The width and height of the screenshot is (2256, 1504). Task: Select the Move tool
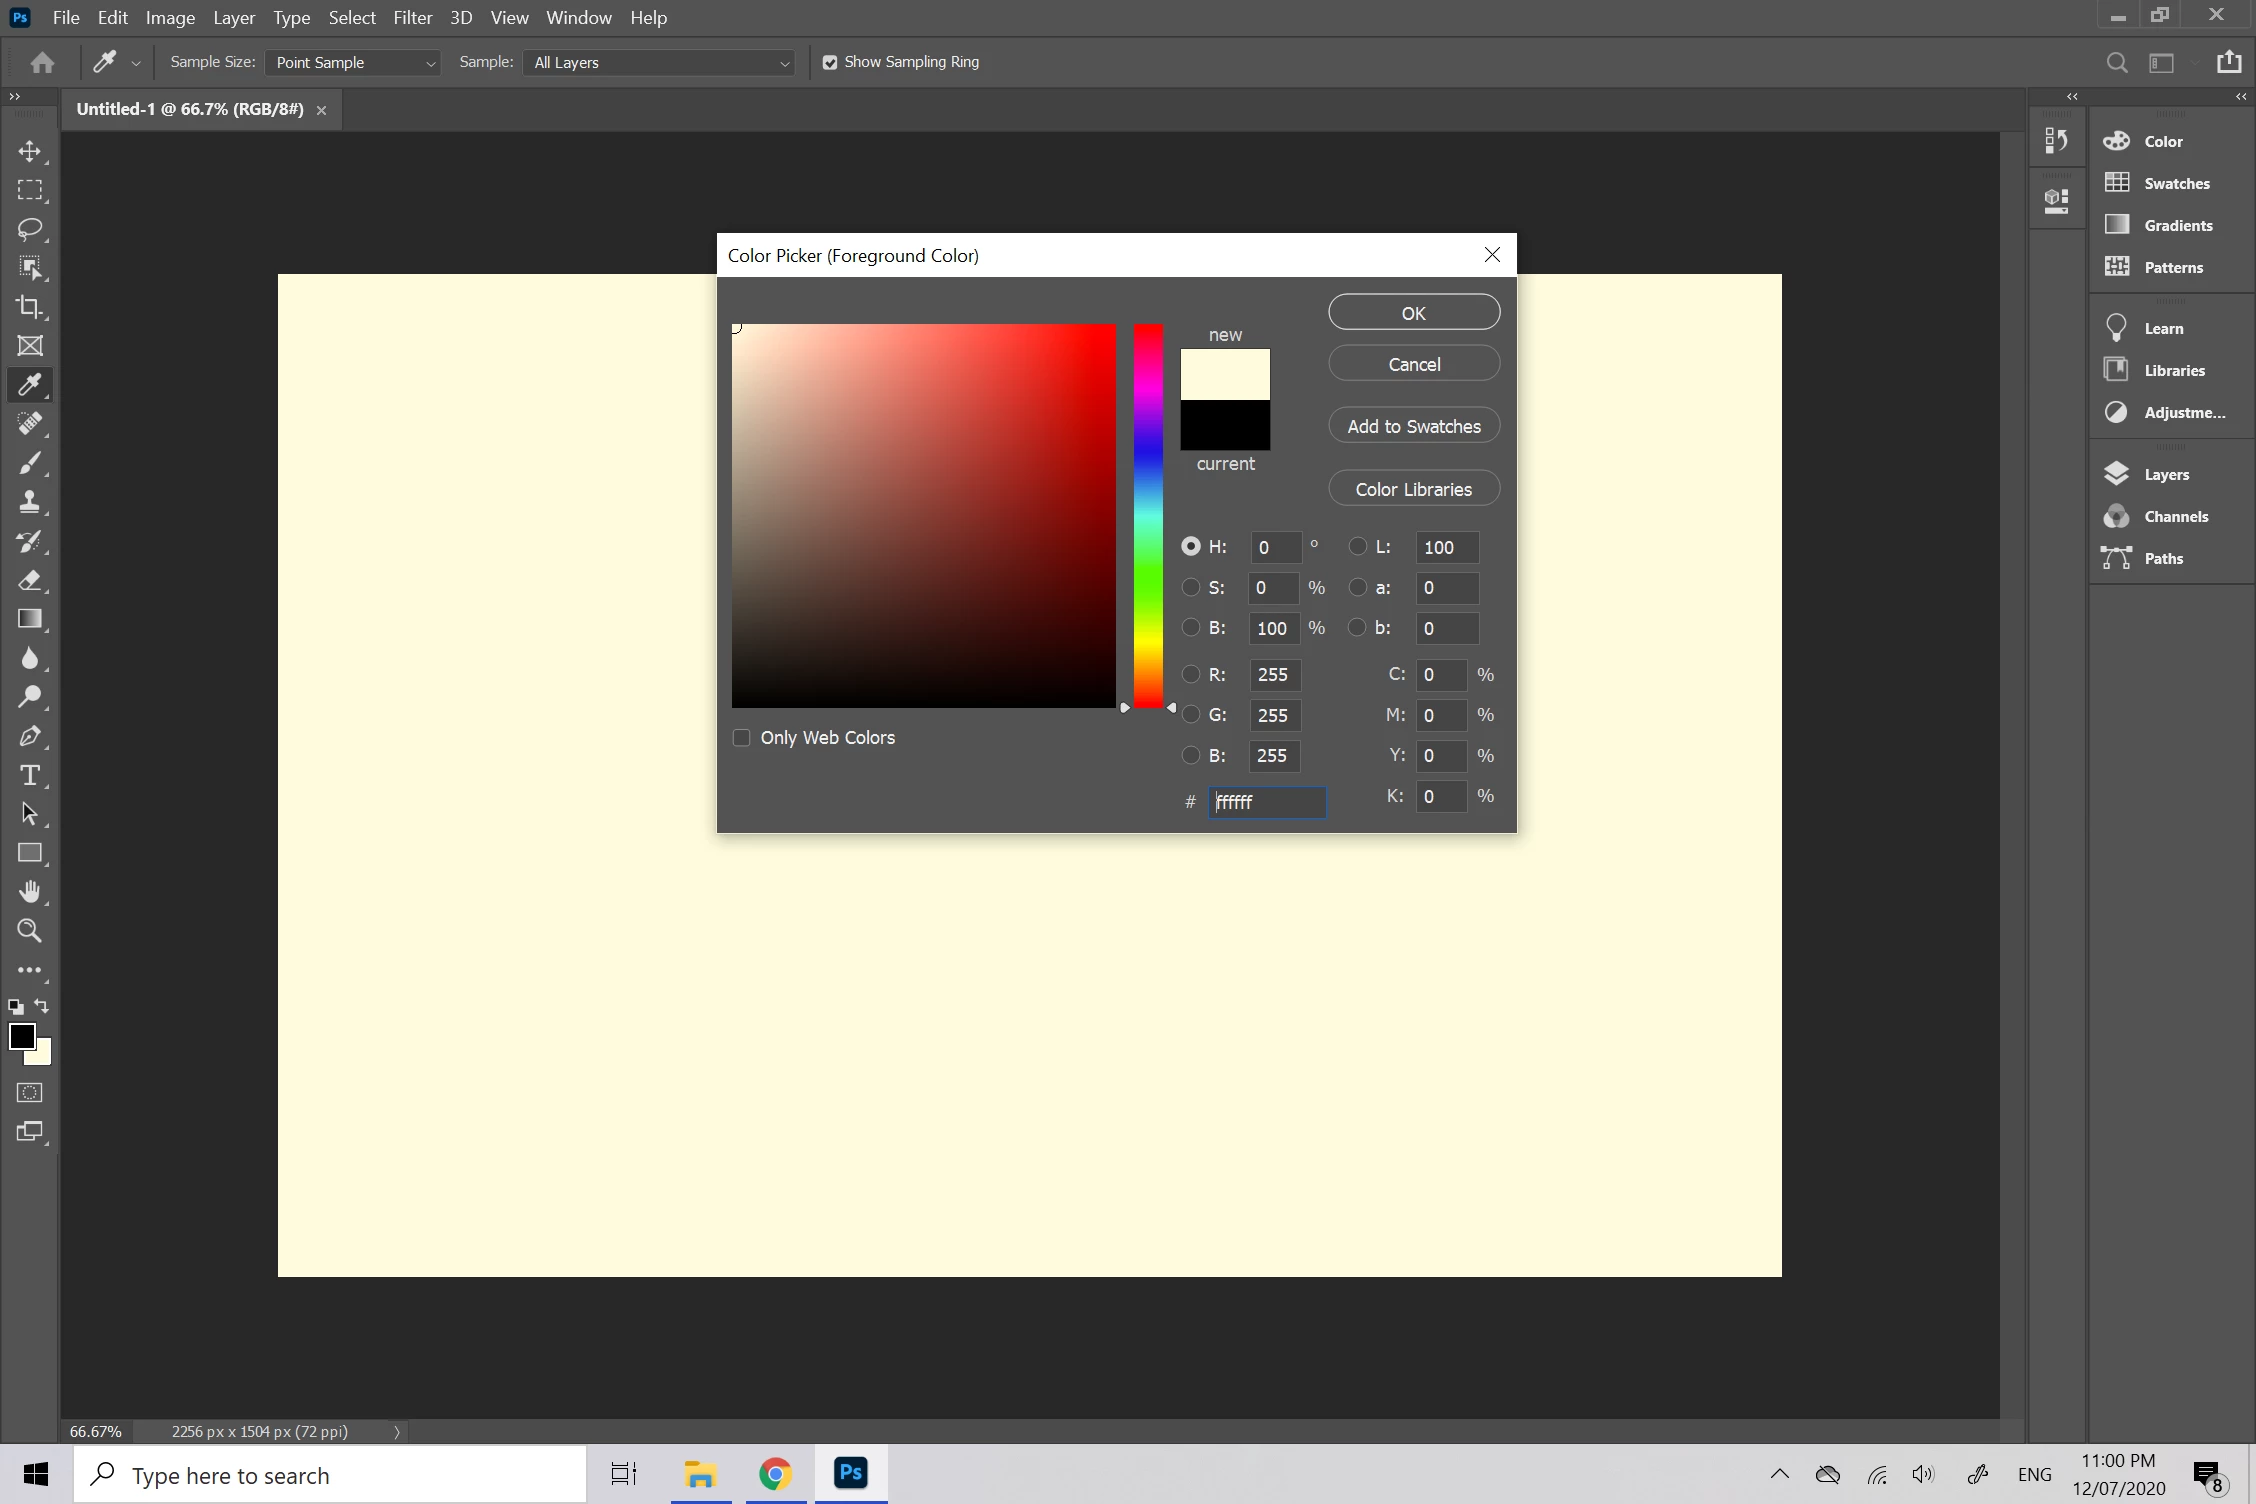(30, 151)
